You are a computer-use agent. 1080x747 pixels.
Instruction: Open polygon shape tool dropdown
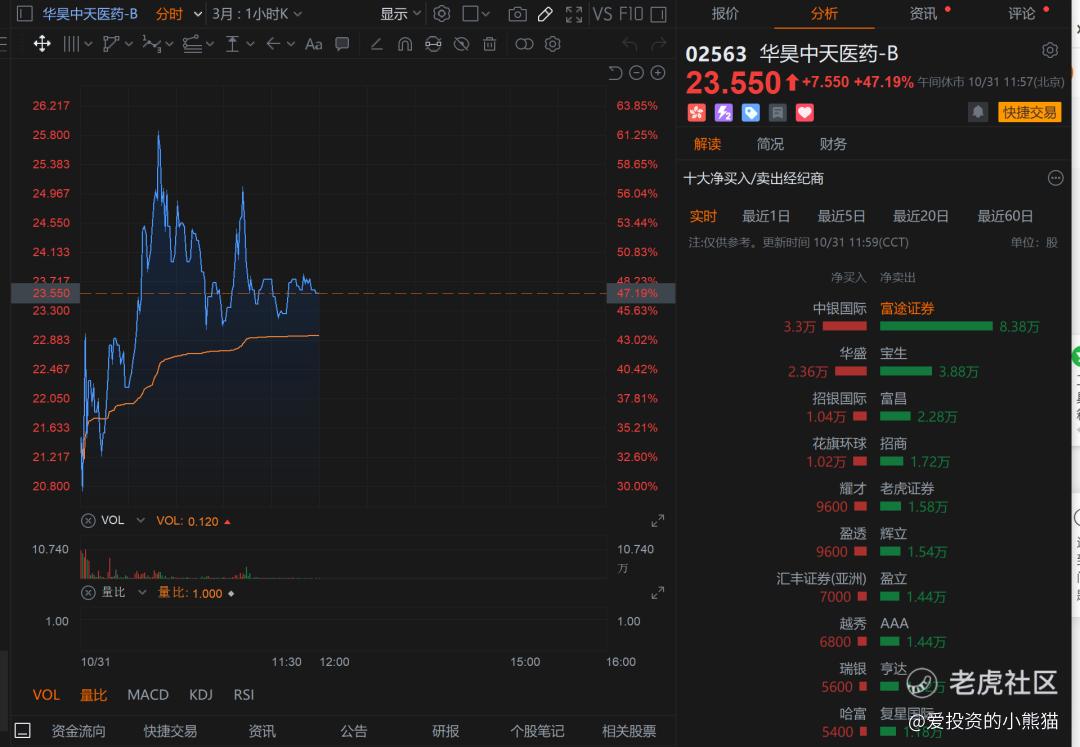(118, 44)
